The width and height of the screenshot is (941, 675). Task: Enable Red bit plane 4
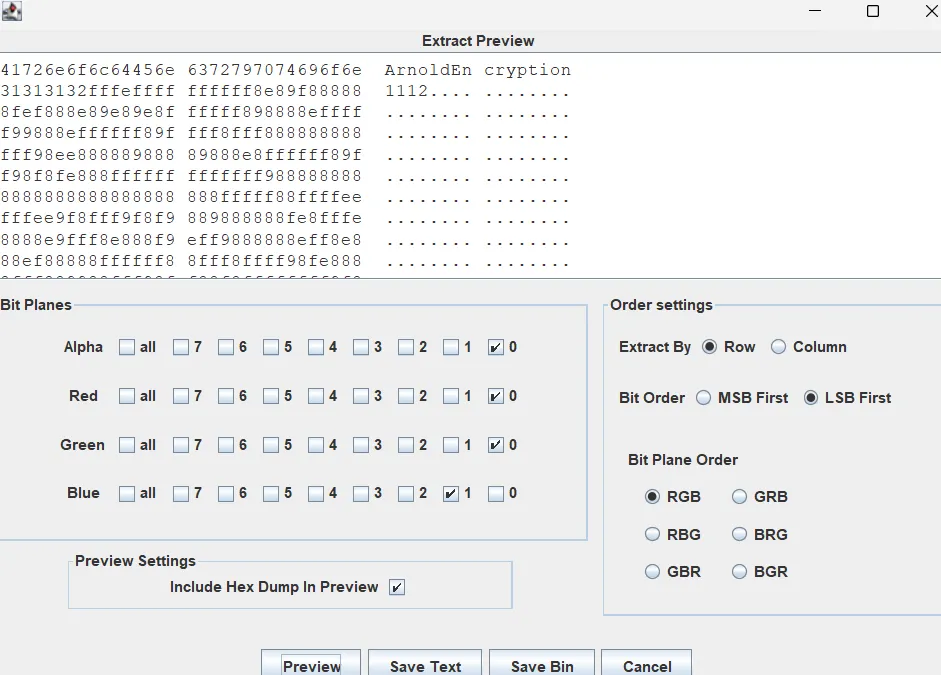(316, 396)
